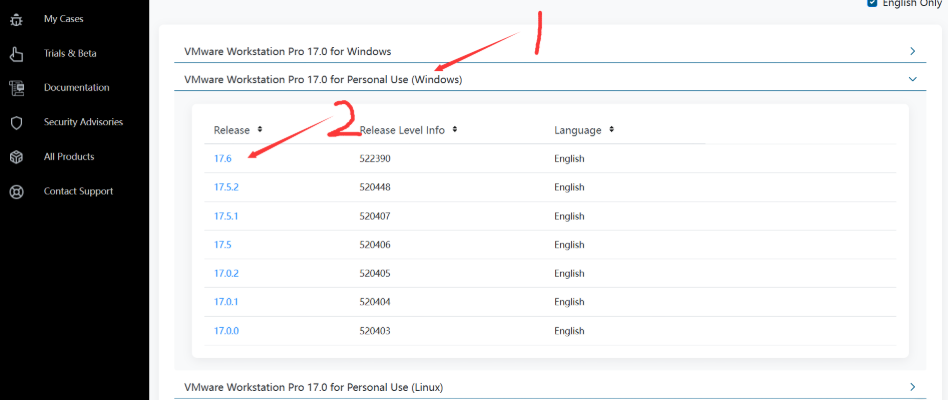
Task: Sort by Language column arrows
Action: 612,129
